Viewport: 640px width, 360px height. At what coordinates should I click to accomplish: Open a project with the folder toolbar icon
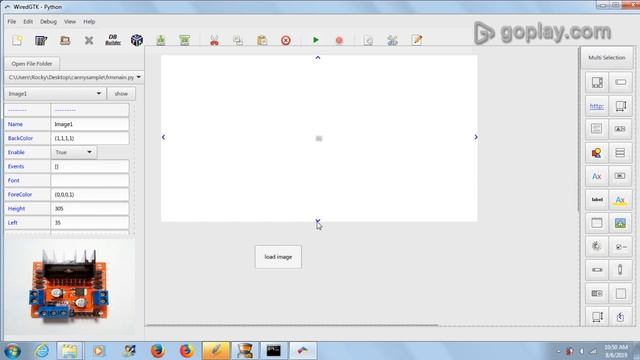65,40
